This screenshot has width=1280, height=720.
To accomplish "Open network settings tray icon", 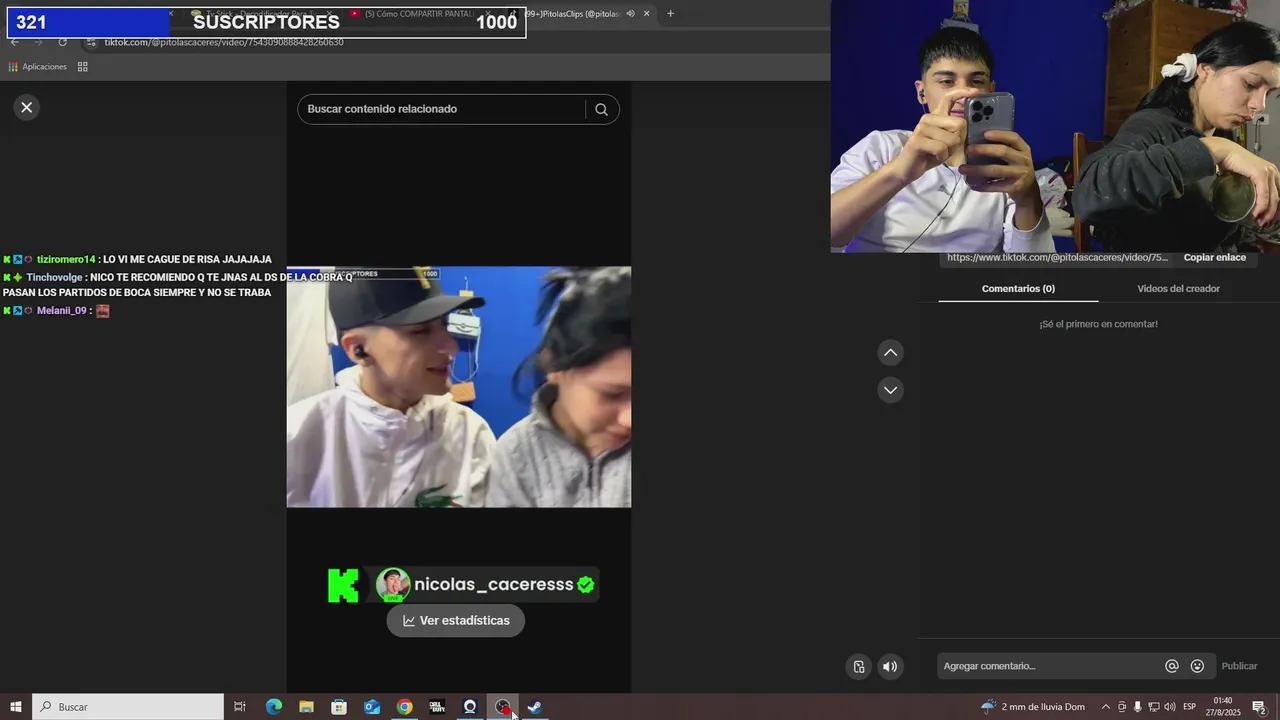I will (x=1153, y=707).
